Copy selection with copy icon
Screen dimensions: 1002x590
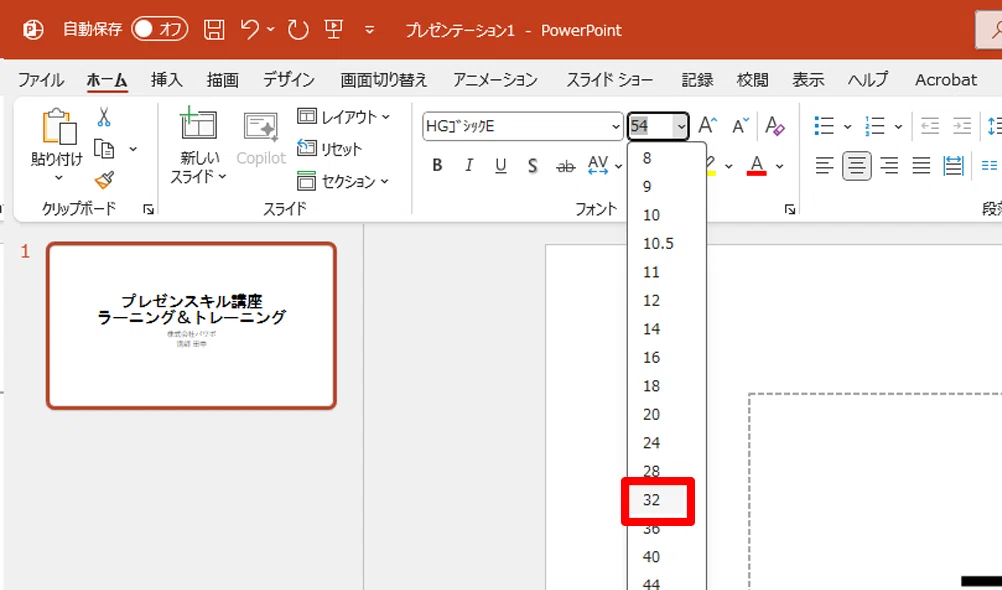tap(104, 149)
